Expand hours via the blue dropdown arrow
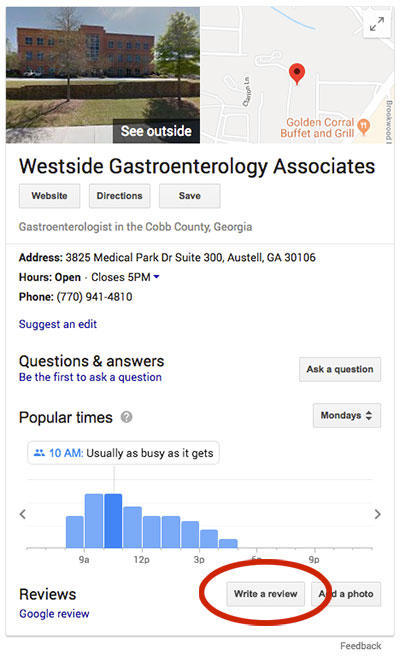400x656 pixels. coord(156,277)
